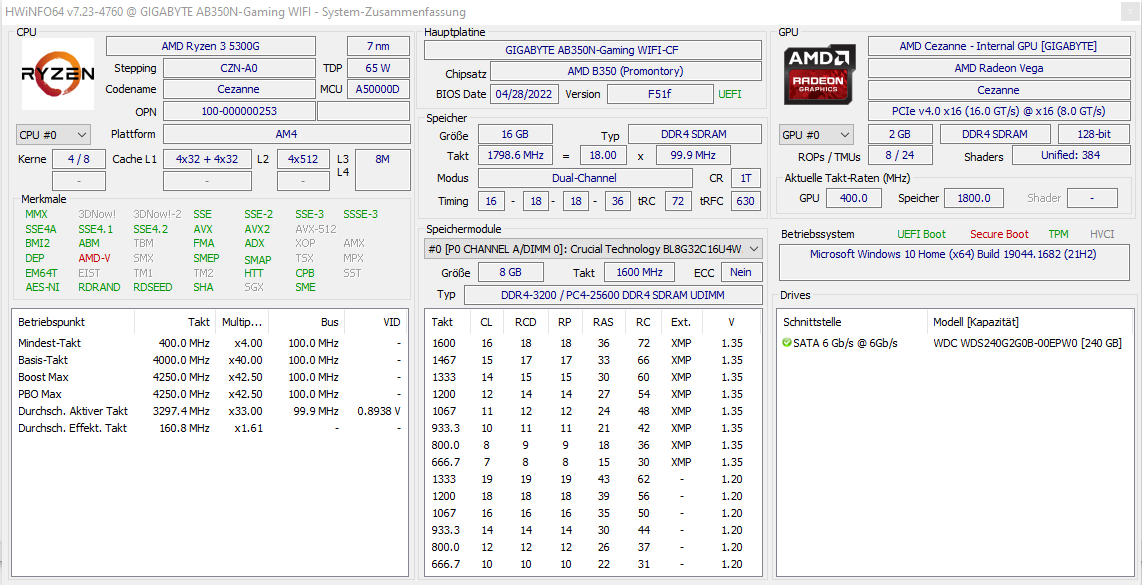
Task: Click the 8 / 24 ROPs / TMUs field
Action: pos(900,155)
